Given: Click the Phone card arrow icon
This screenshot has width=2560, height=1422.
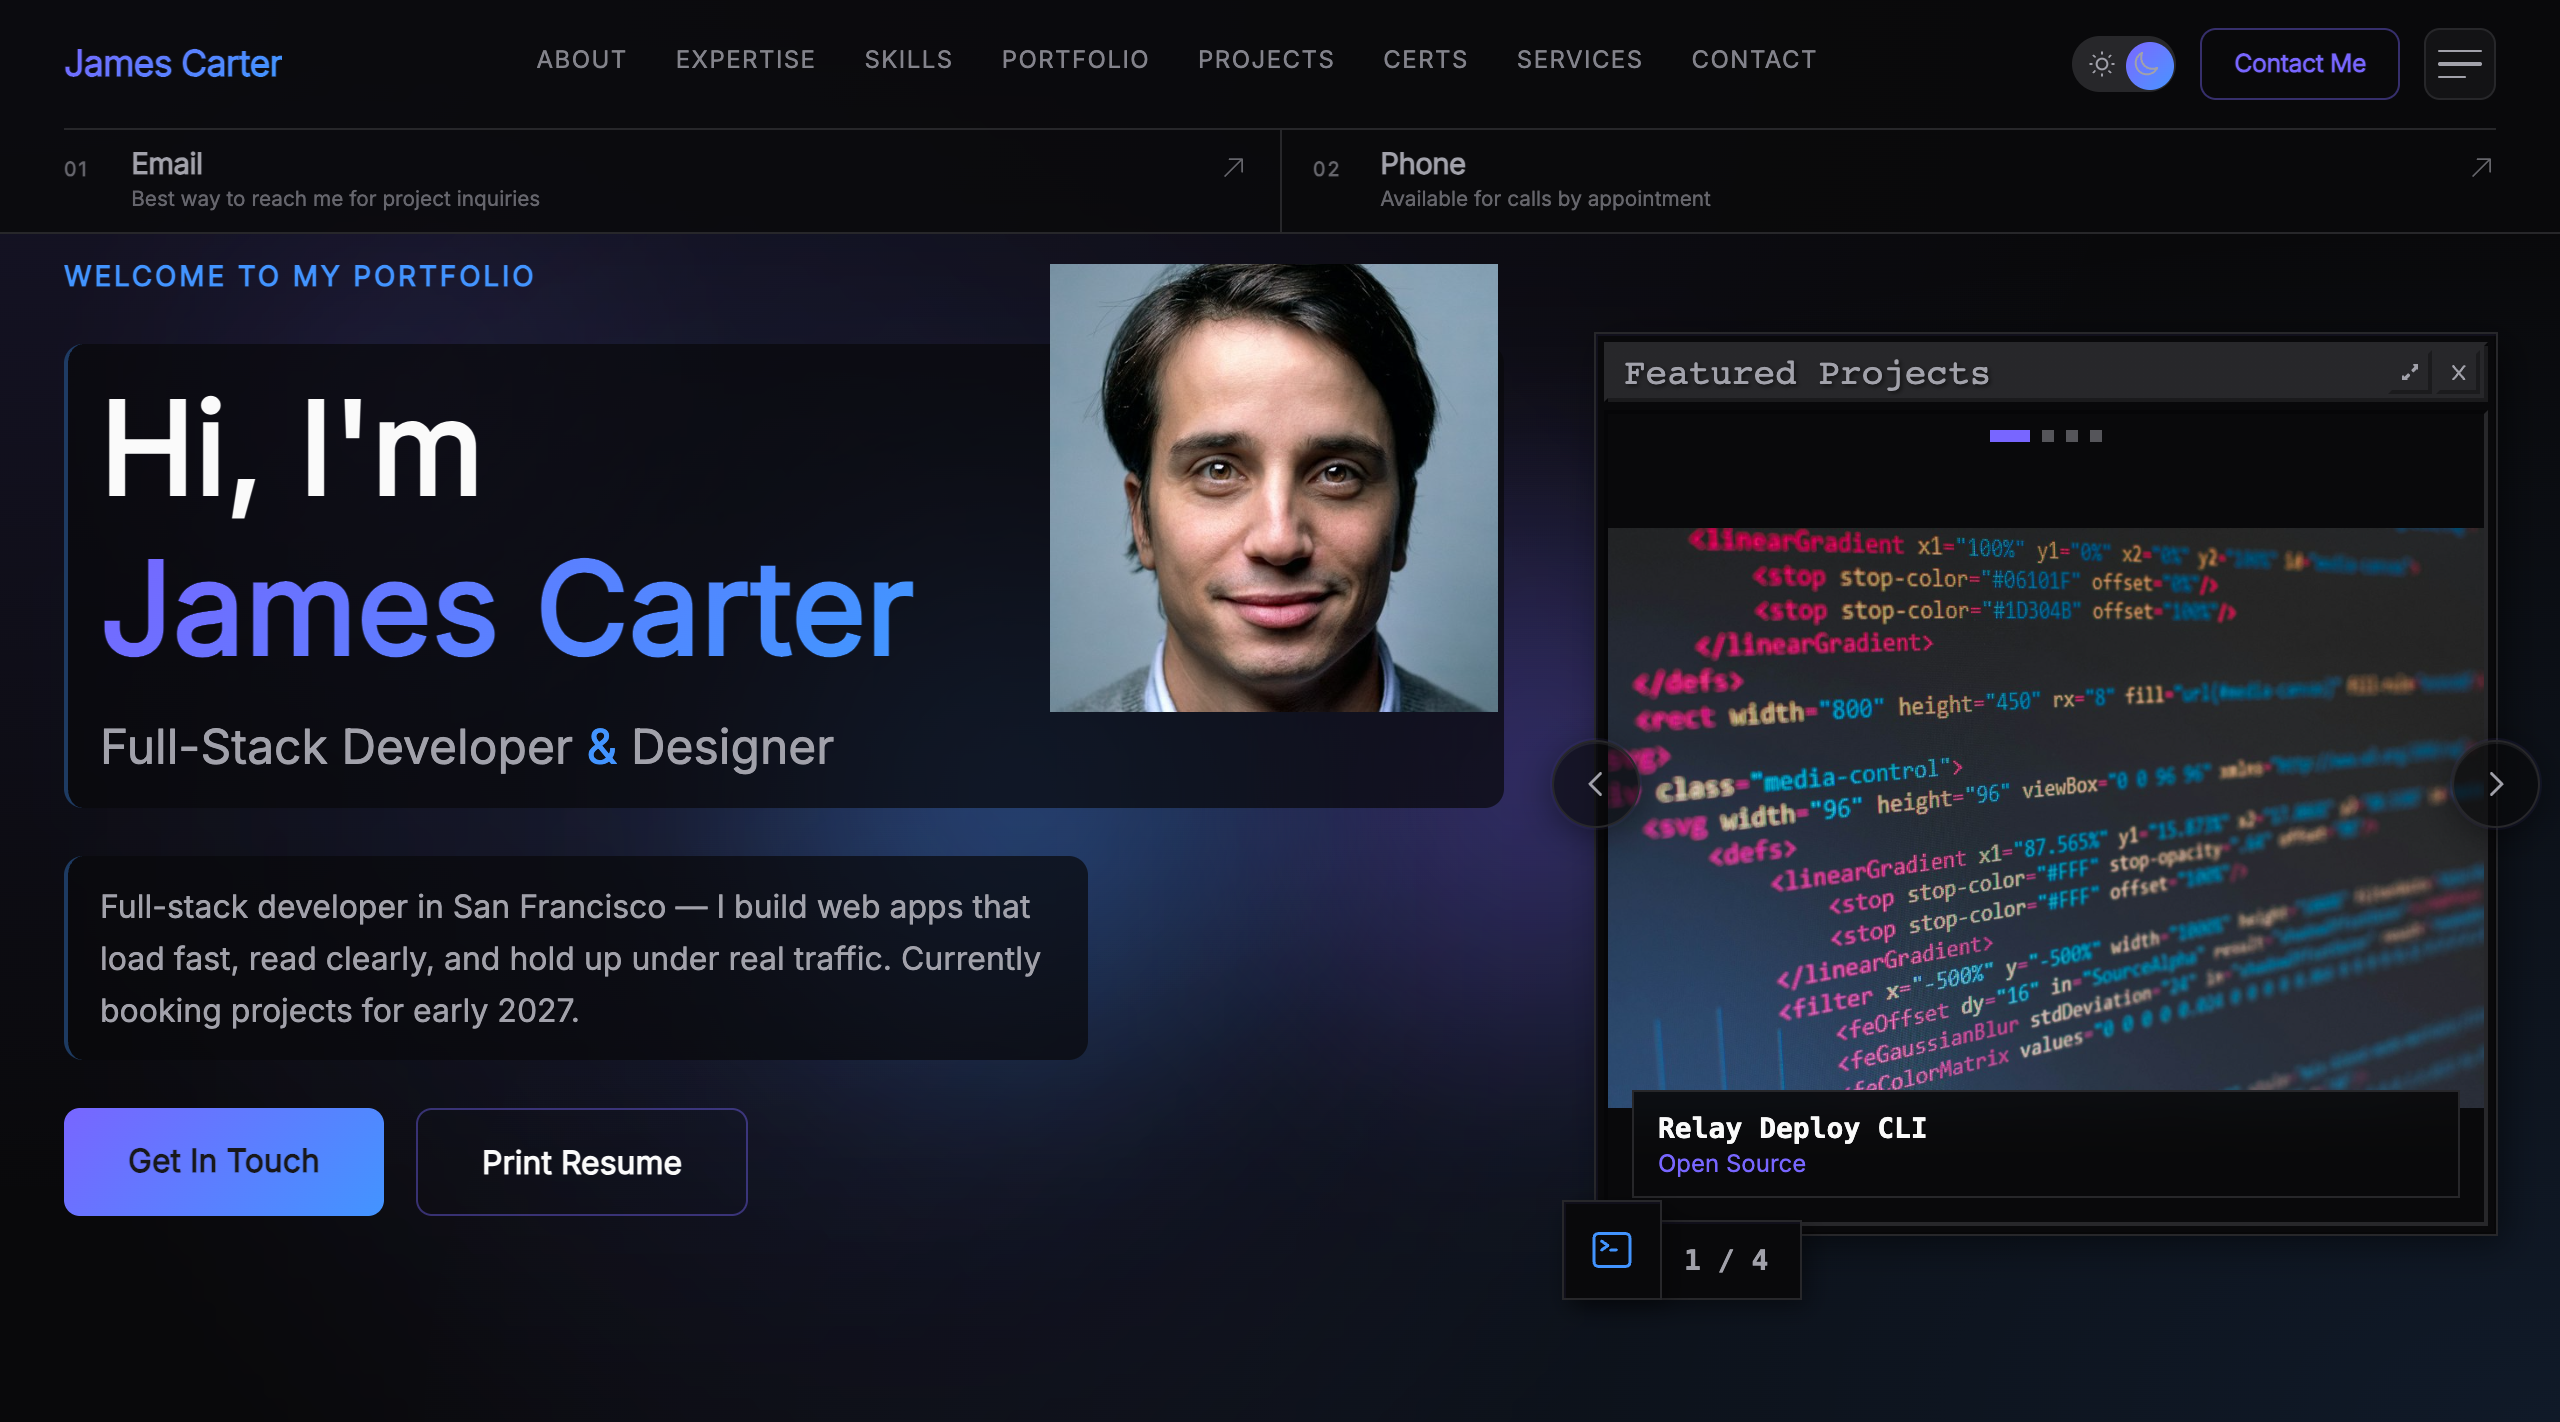Looking at the screenshot, I should pos(2481,167).
